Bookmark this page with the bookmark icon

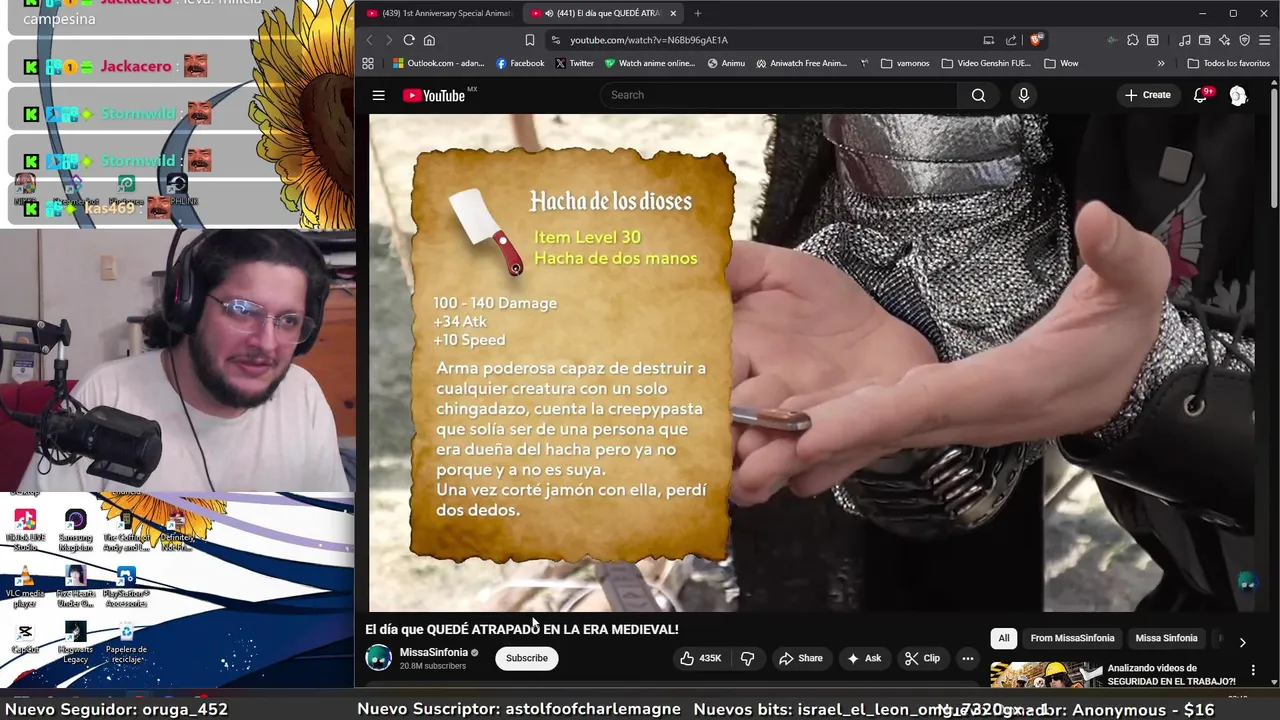click(x=530, y=40)
